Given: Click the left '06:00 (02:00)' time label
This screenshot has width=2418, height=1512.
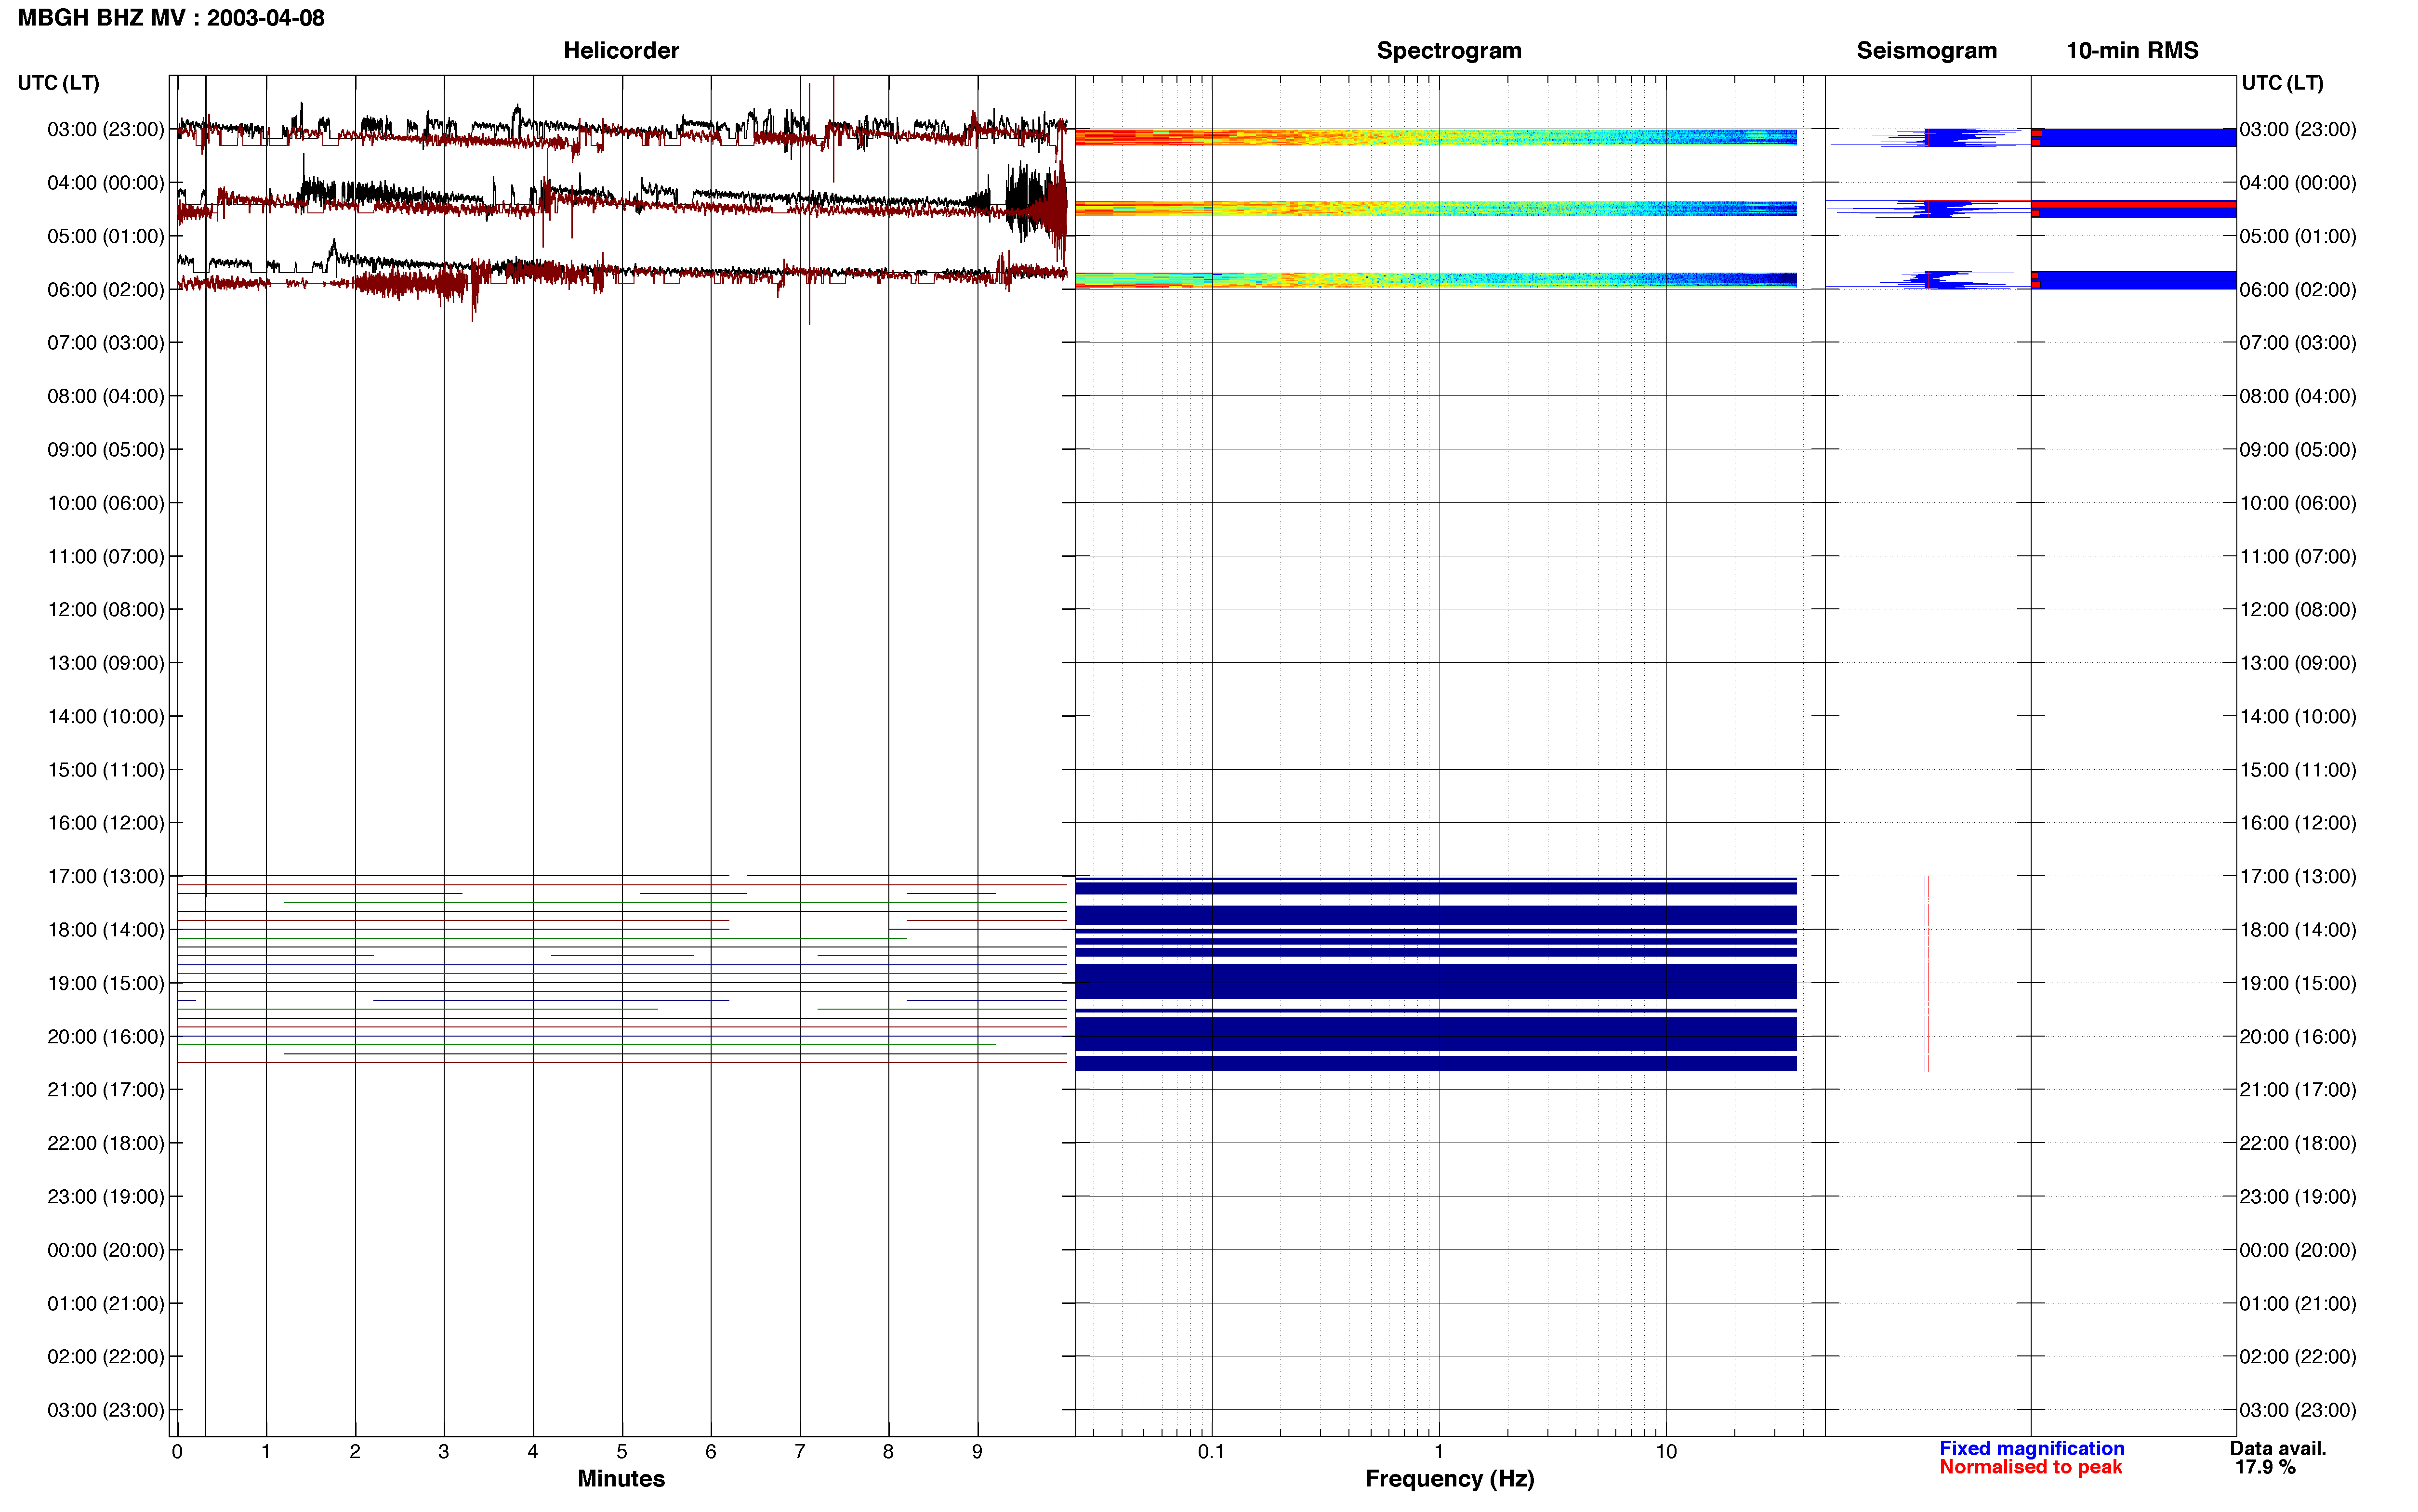Looking at the screenshot, I should [105, 290].
